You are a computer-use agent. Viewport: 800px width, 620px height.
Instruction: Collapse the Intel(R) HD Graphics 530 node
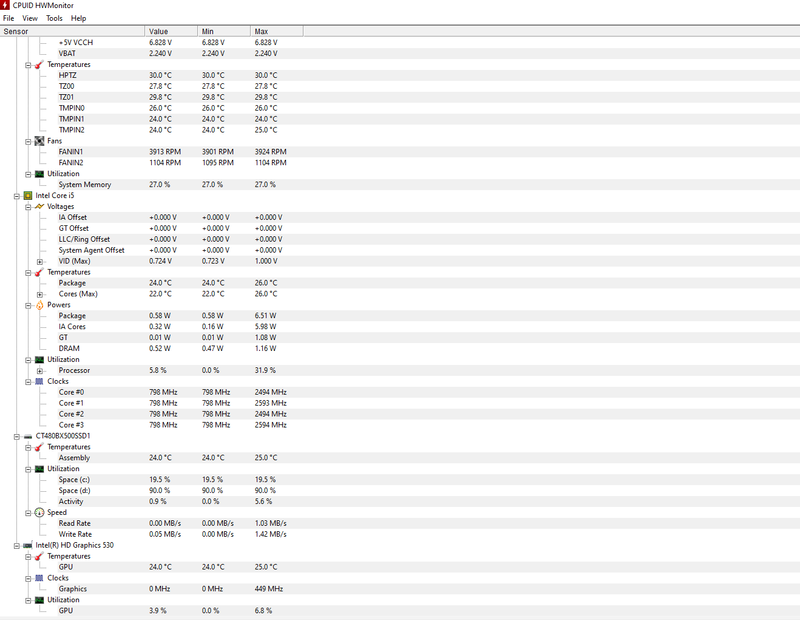tap(17, 546)
